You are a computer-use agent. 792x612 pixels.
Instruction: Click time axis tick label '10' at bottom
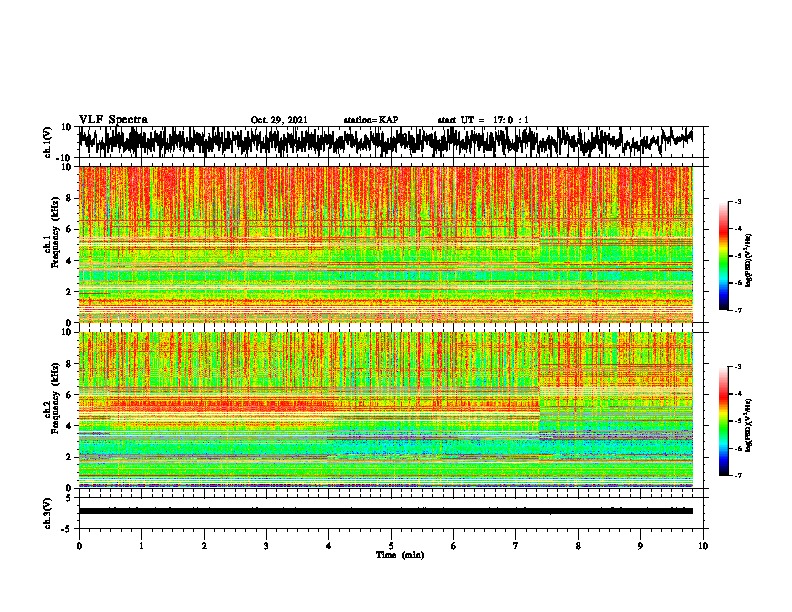[703, 546]
